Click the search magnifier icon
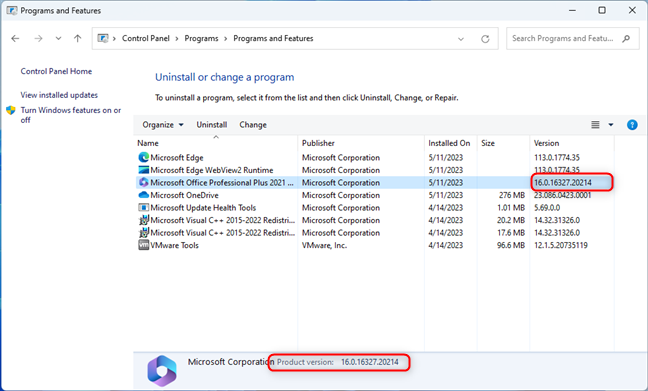648x391 pixels. coord(626,38)
